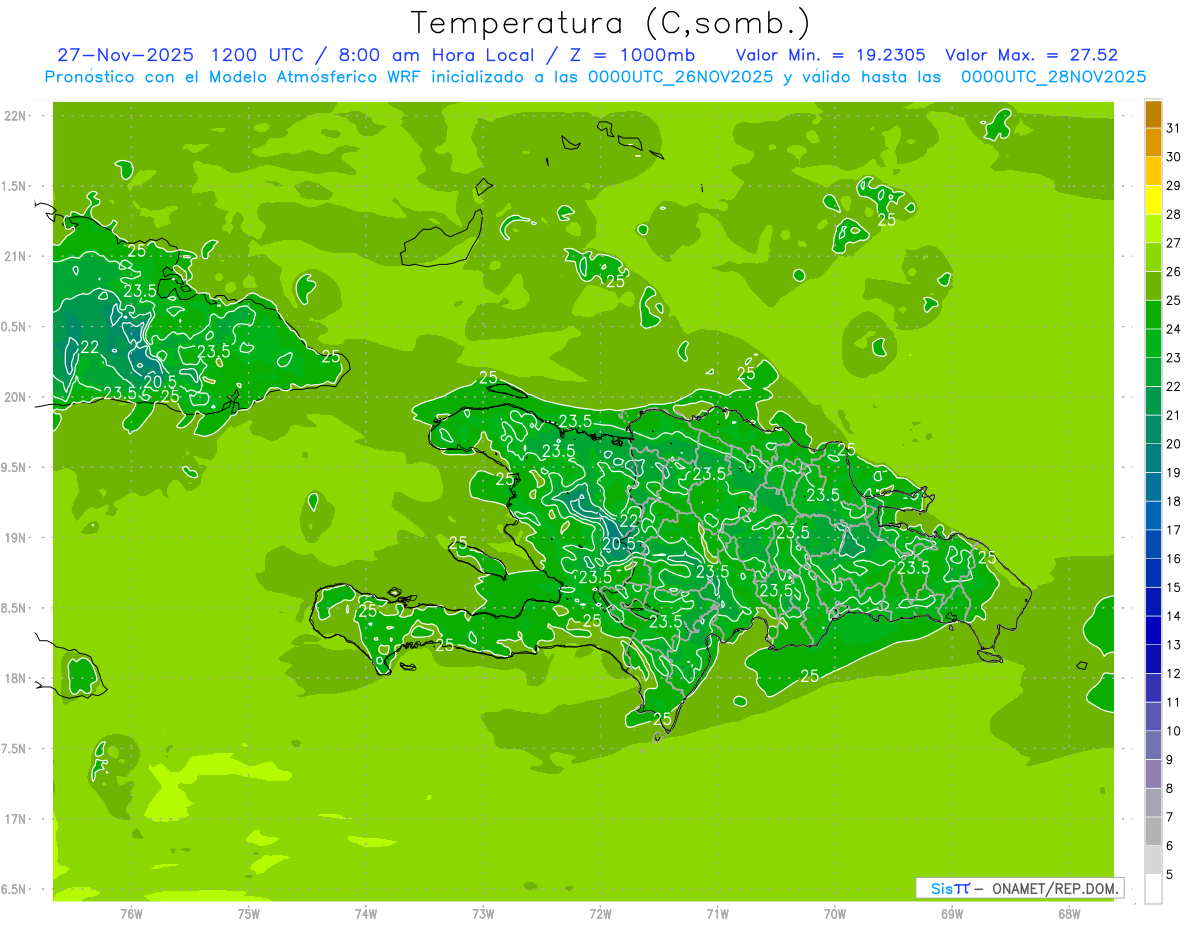This screenshot has height=927, width=1200.
Task: Click the 73W longitude axis label
Action: [483, 914]
